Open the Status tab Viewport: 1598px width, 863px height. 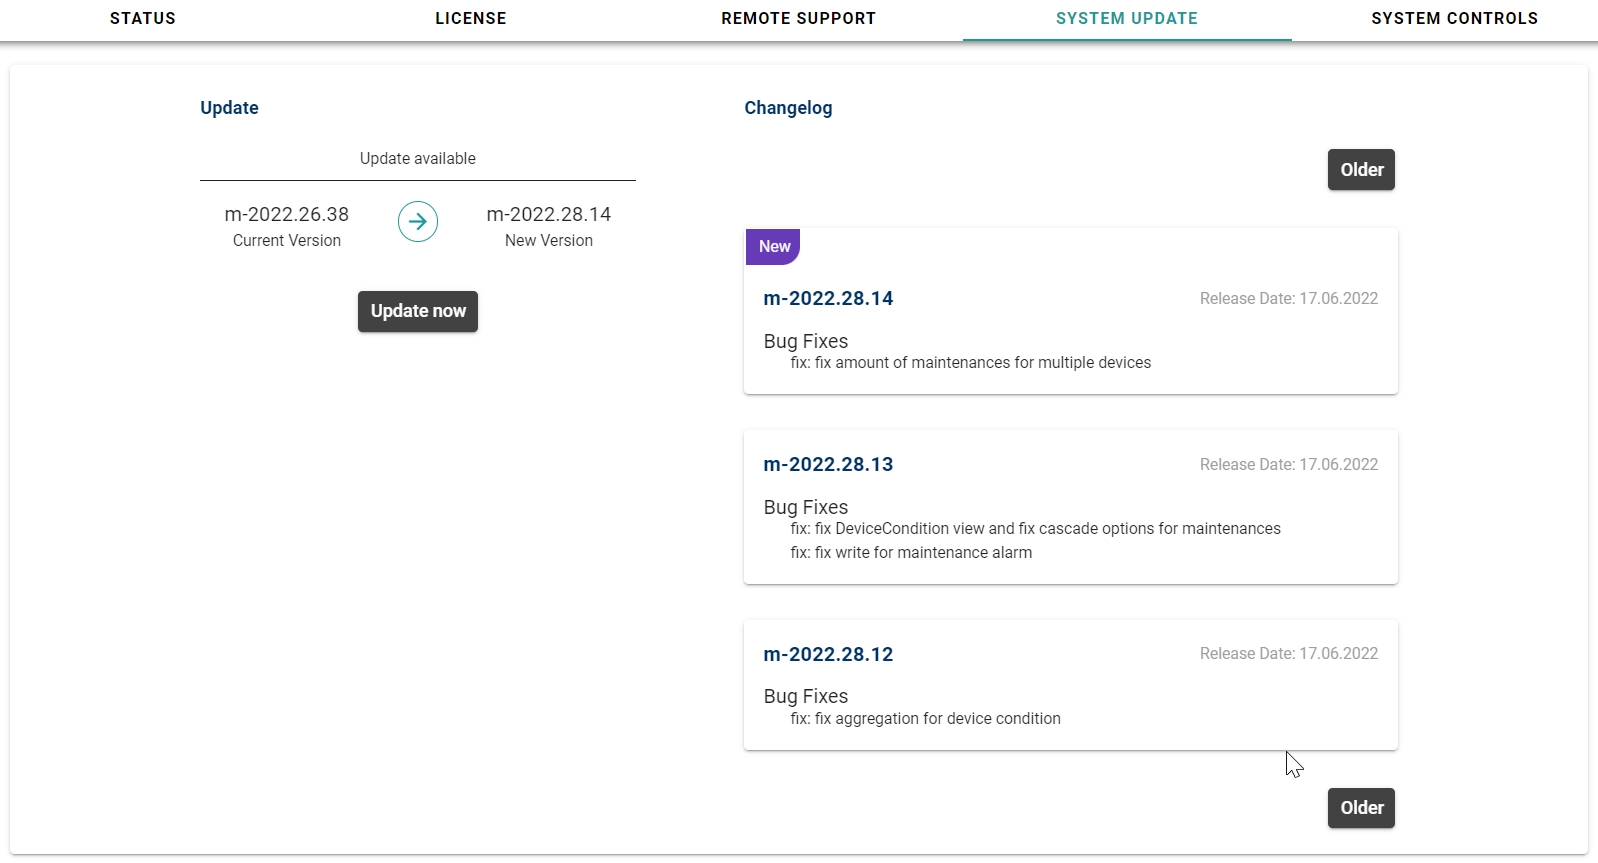point(143,19)
